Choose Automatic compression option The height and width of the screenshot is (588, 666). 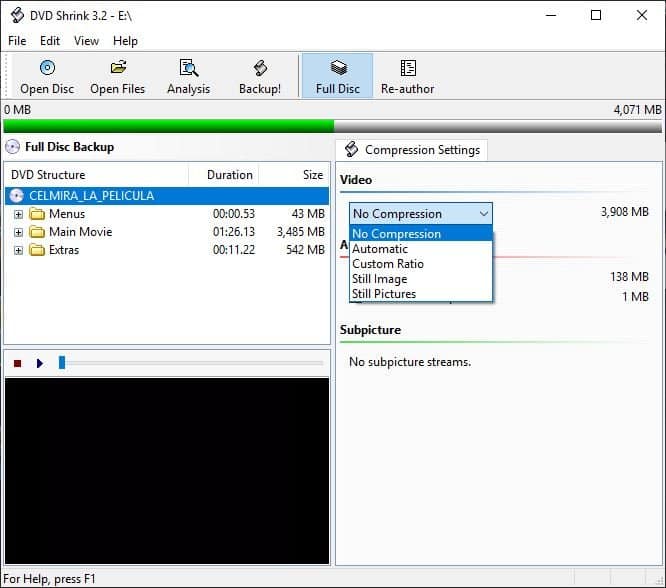tap(420, 249)
